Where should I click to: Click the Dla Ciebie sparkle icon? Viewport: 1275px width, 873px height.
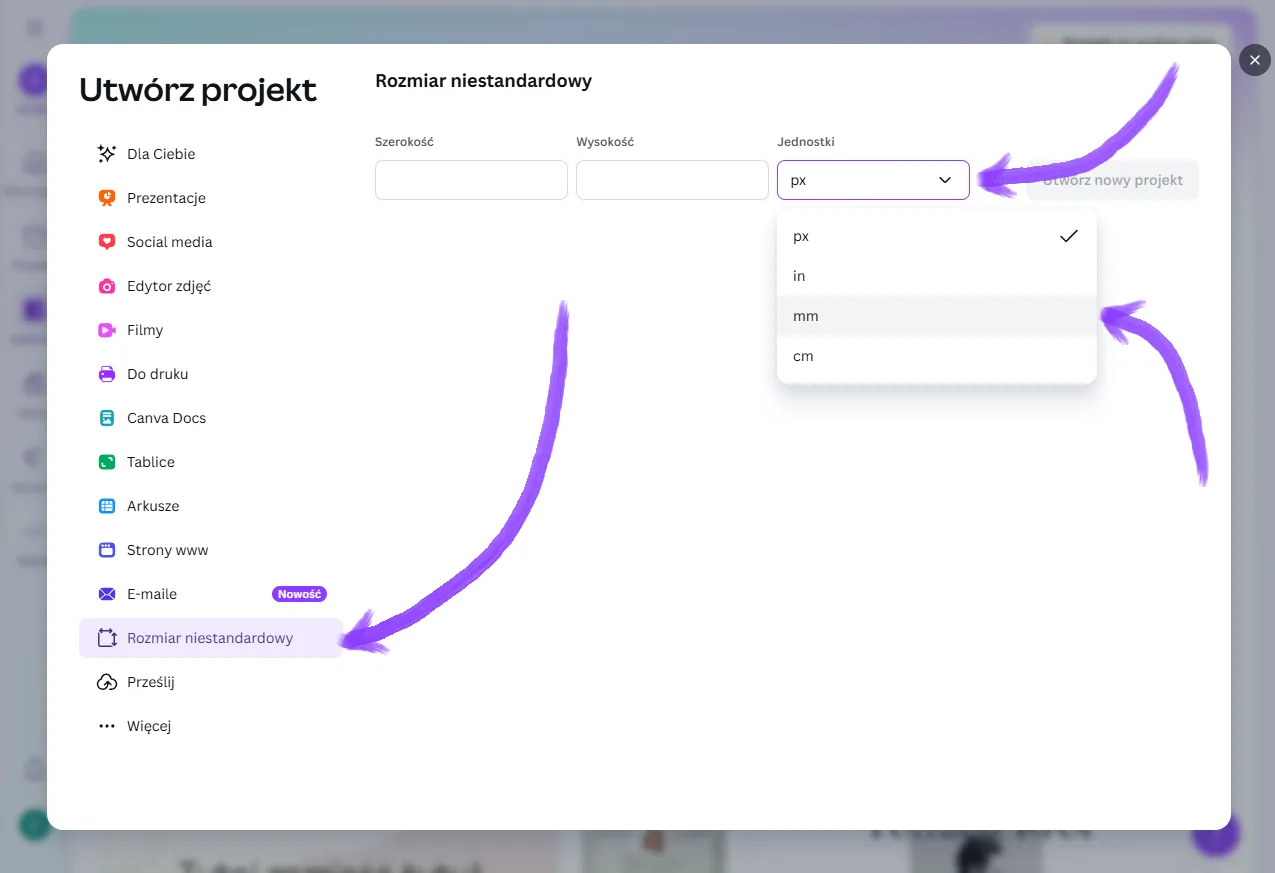tap(107, 154)
